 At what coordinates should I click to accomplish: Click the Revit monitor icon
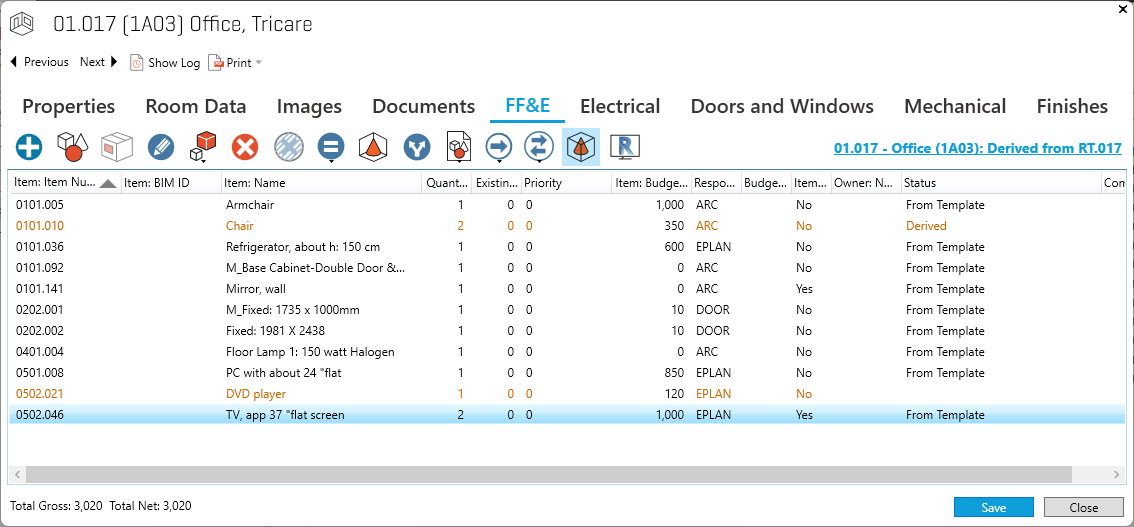625,148
